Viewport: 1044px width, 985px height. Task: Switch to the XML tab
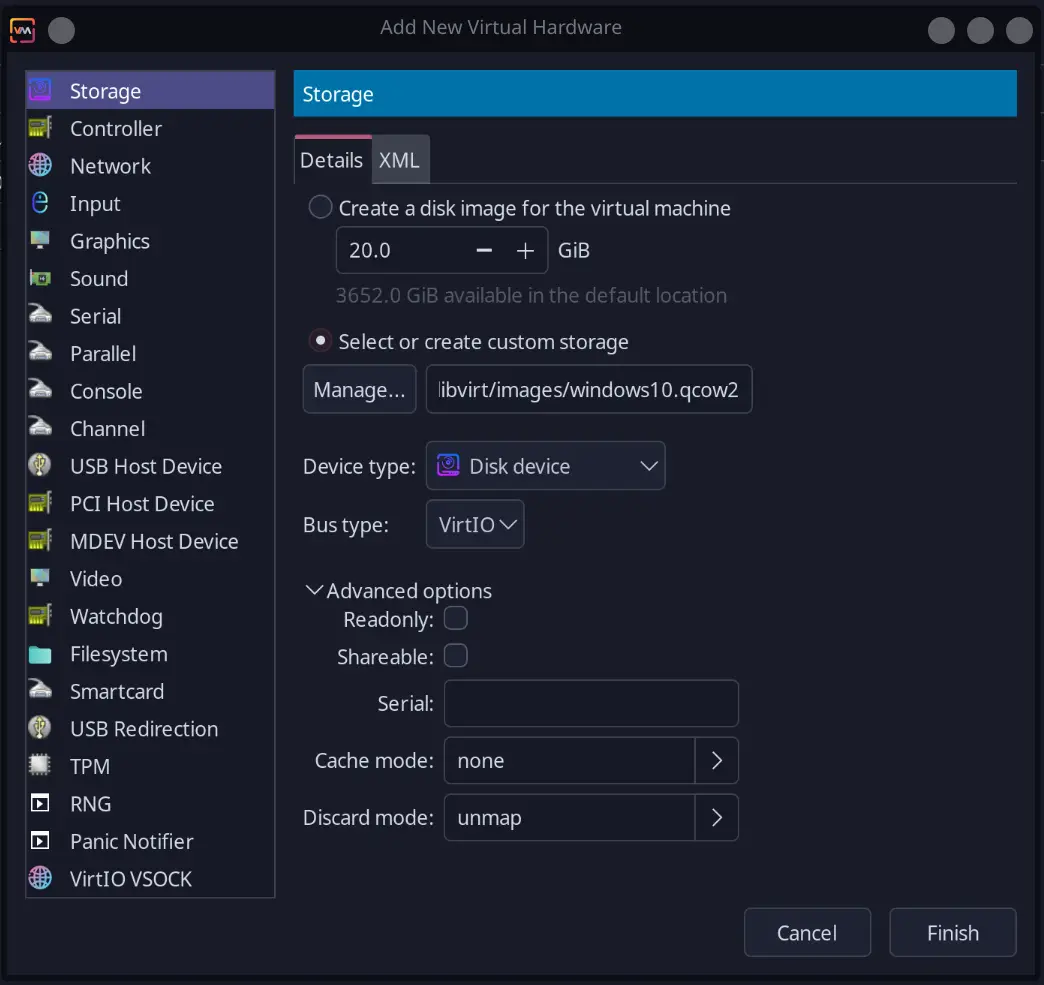pos(400,159)
